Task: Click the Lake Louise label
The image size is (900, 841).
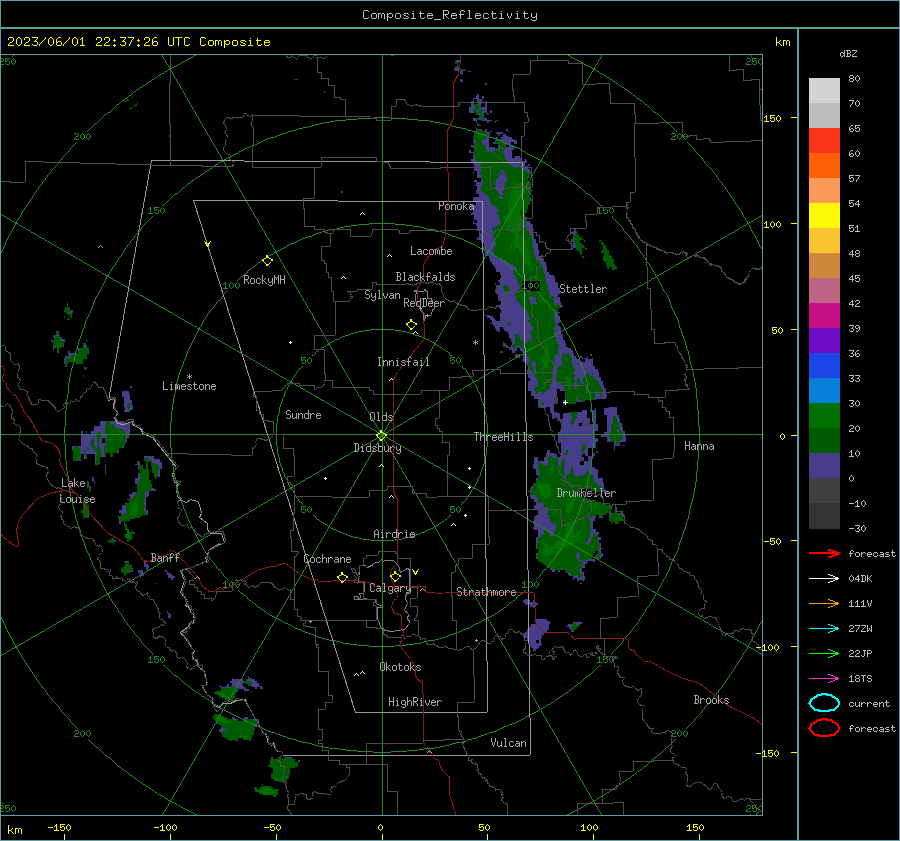Action: click(x=77, y=491)
